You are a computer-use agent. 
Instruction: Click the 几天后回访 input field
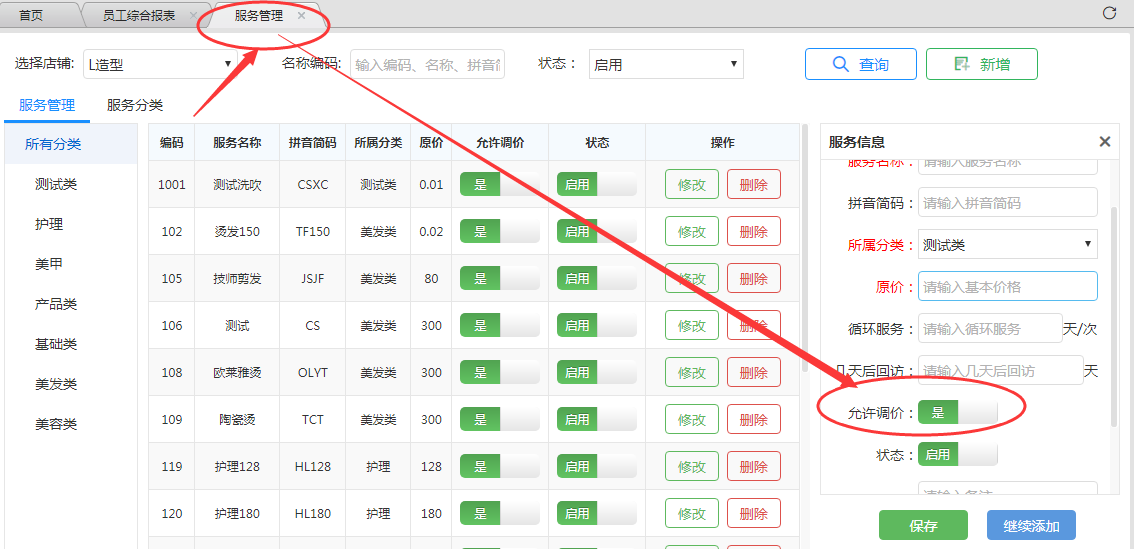pyautogui.click(x=1000, y=370)
